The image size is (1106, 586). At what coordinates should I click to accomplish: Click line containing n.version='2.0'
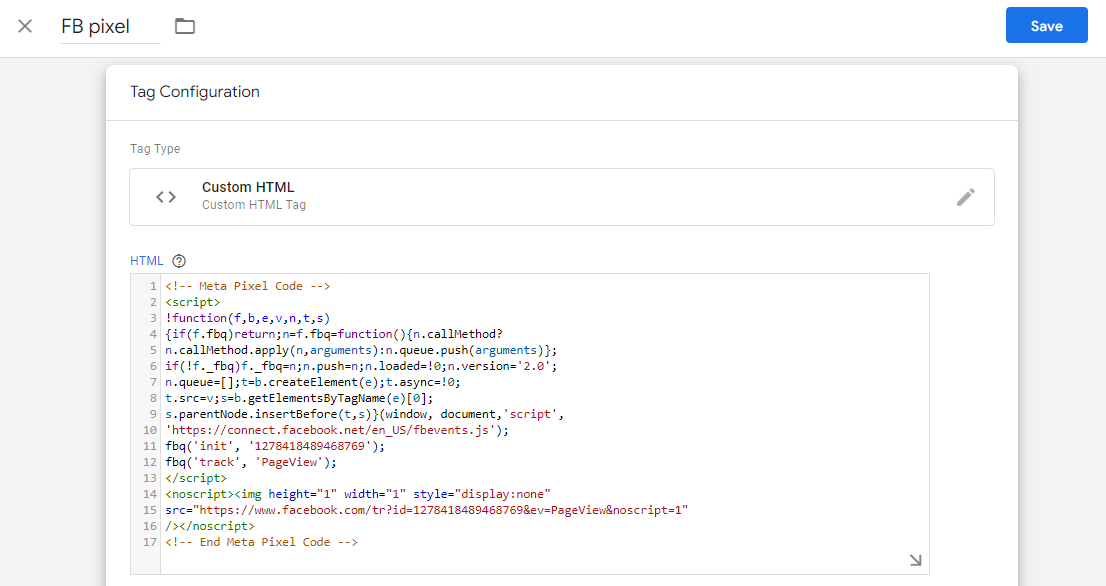[361, 367]
